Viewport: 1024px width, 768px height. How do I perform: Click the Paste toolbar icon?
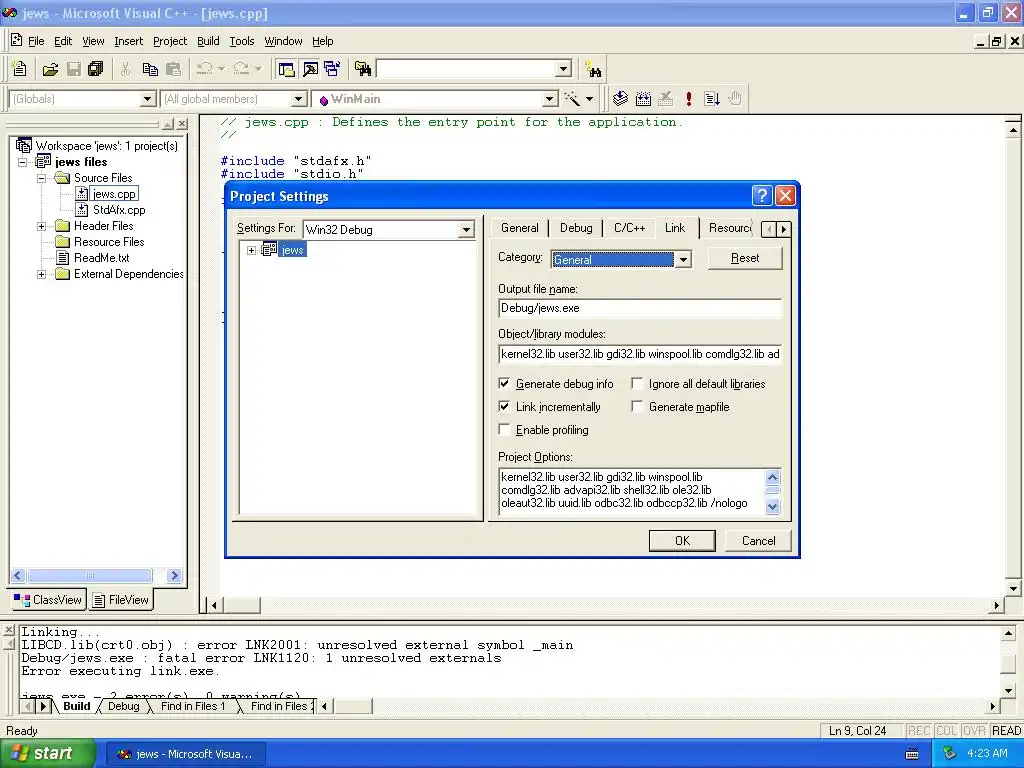pos(173,69)
